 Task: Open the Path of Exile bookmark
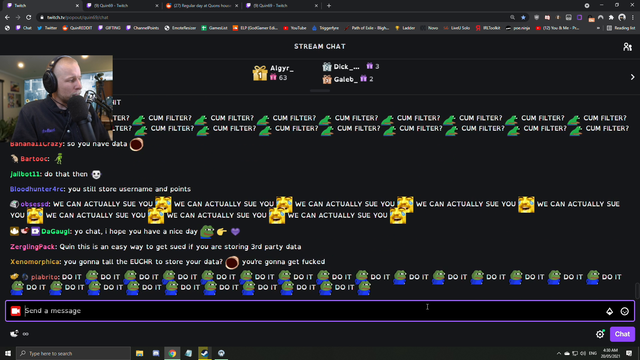pos(367,28)
